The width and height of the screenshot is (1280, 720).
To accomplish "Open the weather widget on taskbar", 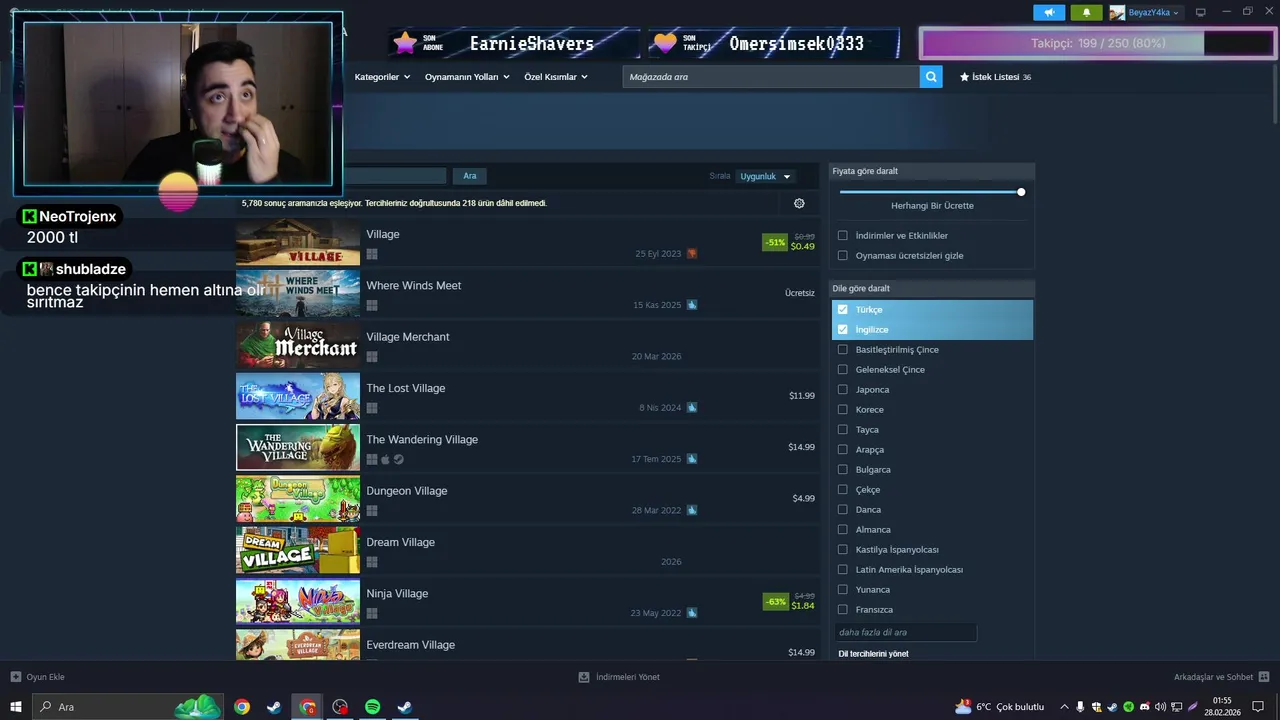I will 1000,707.
